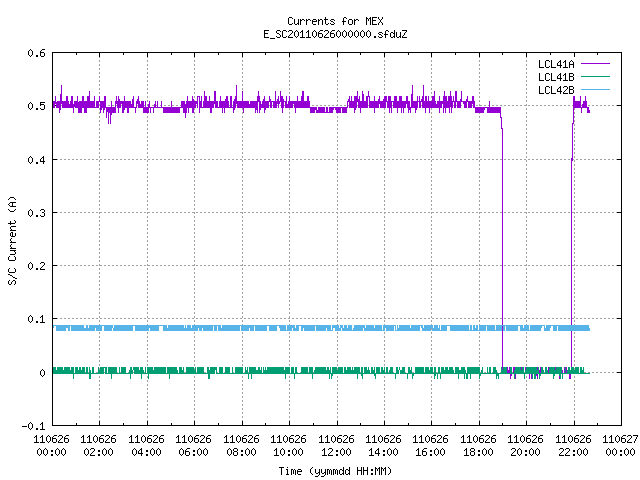The width and height of the screenshot is (640, 480).
Task: Click the '110626 04:00' x-axis tick label
Action: pos(147,446)
